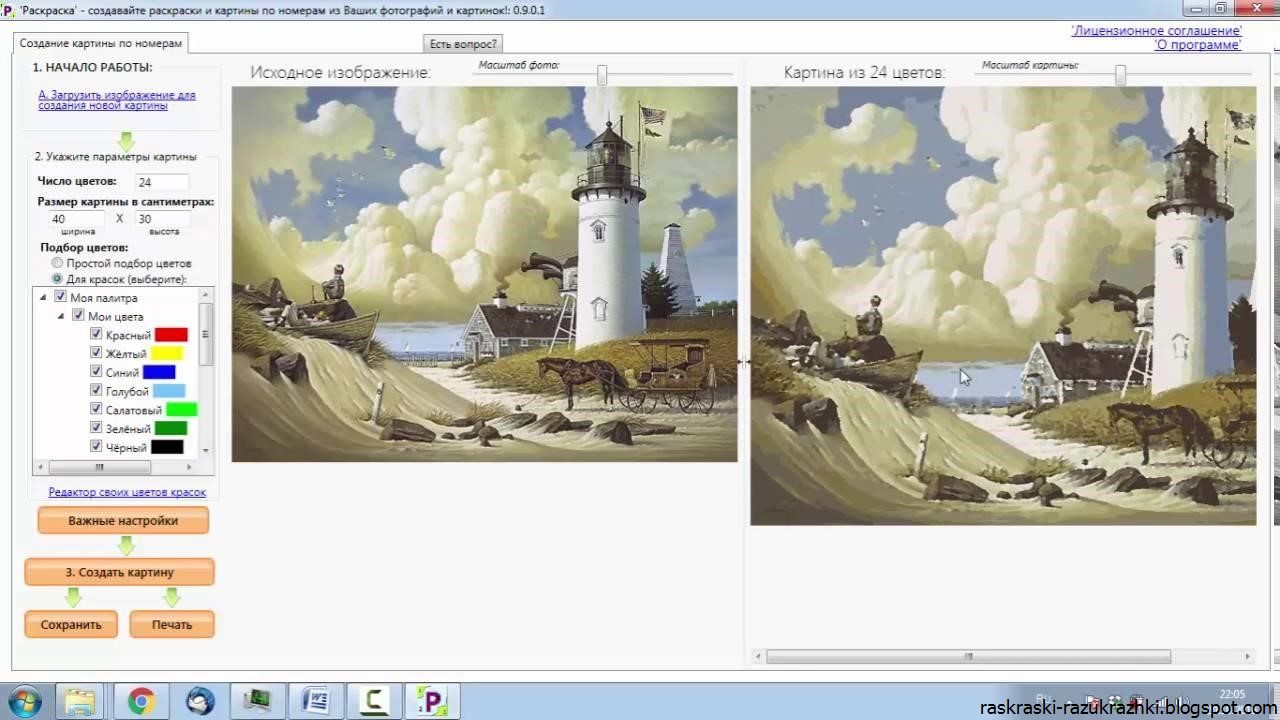The height and width of the screenshot is (720, 1280).
Task: Uncheck the Салатовый color checkbox
Action: 96,409
